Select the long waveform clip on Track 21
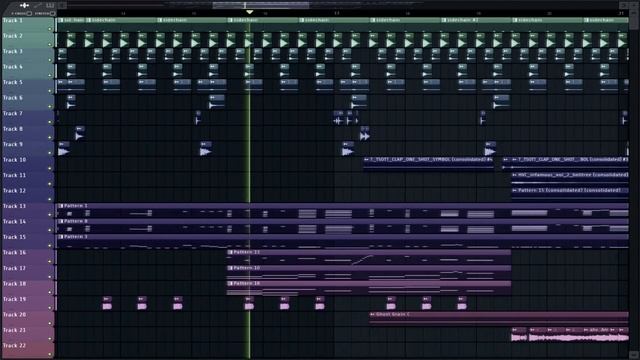 (578, 335)
